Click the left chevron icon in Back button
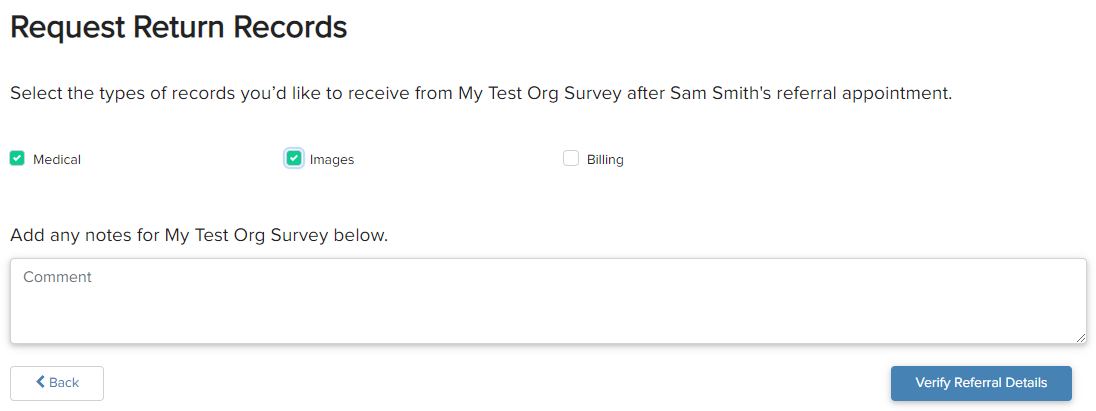 [x=41, y=382]
